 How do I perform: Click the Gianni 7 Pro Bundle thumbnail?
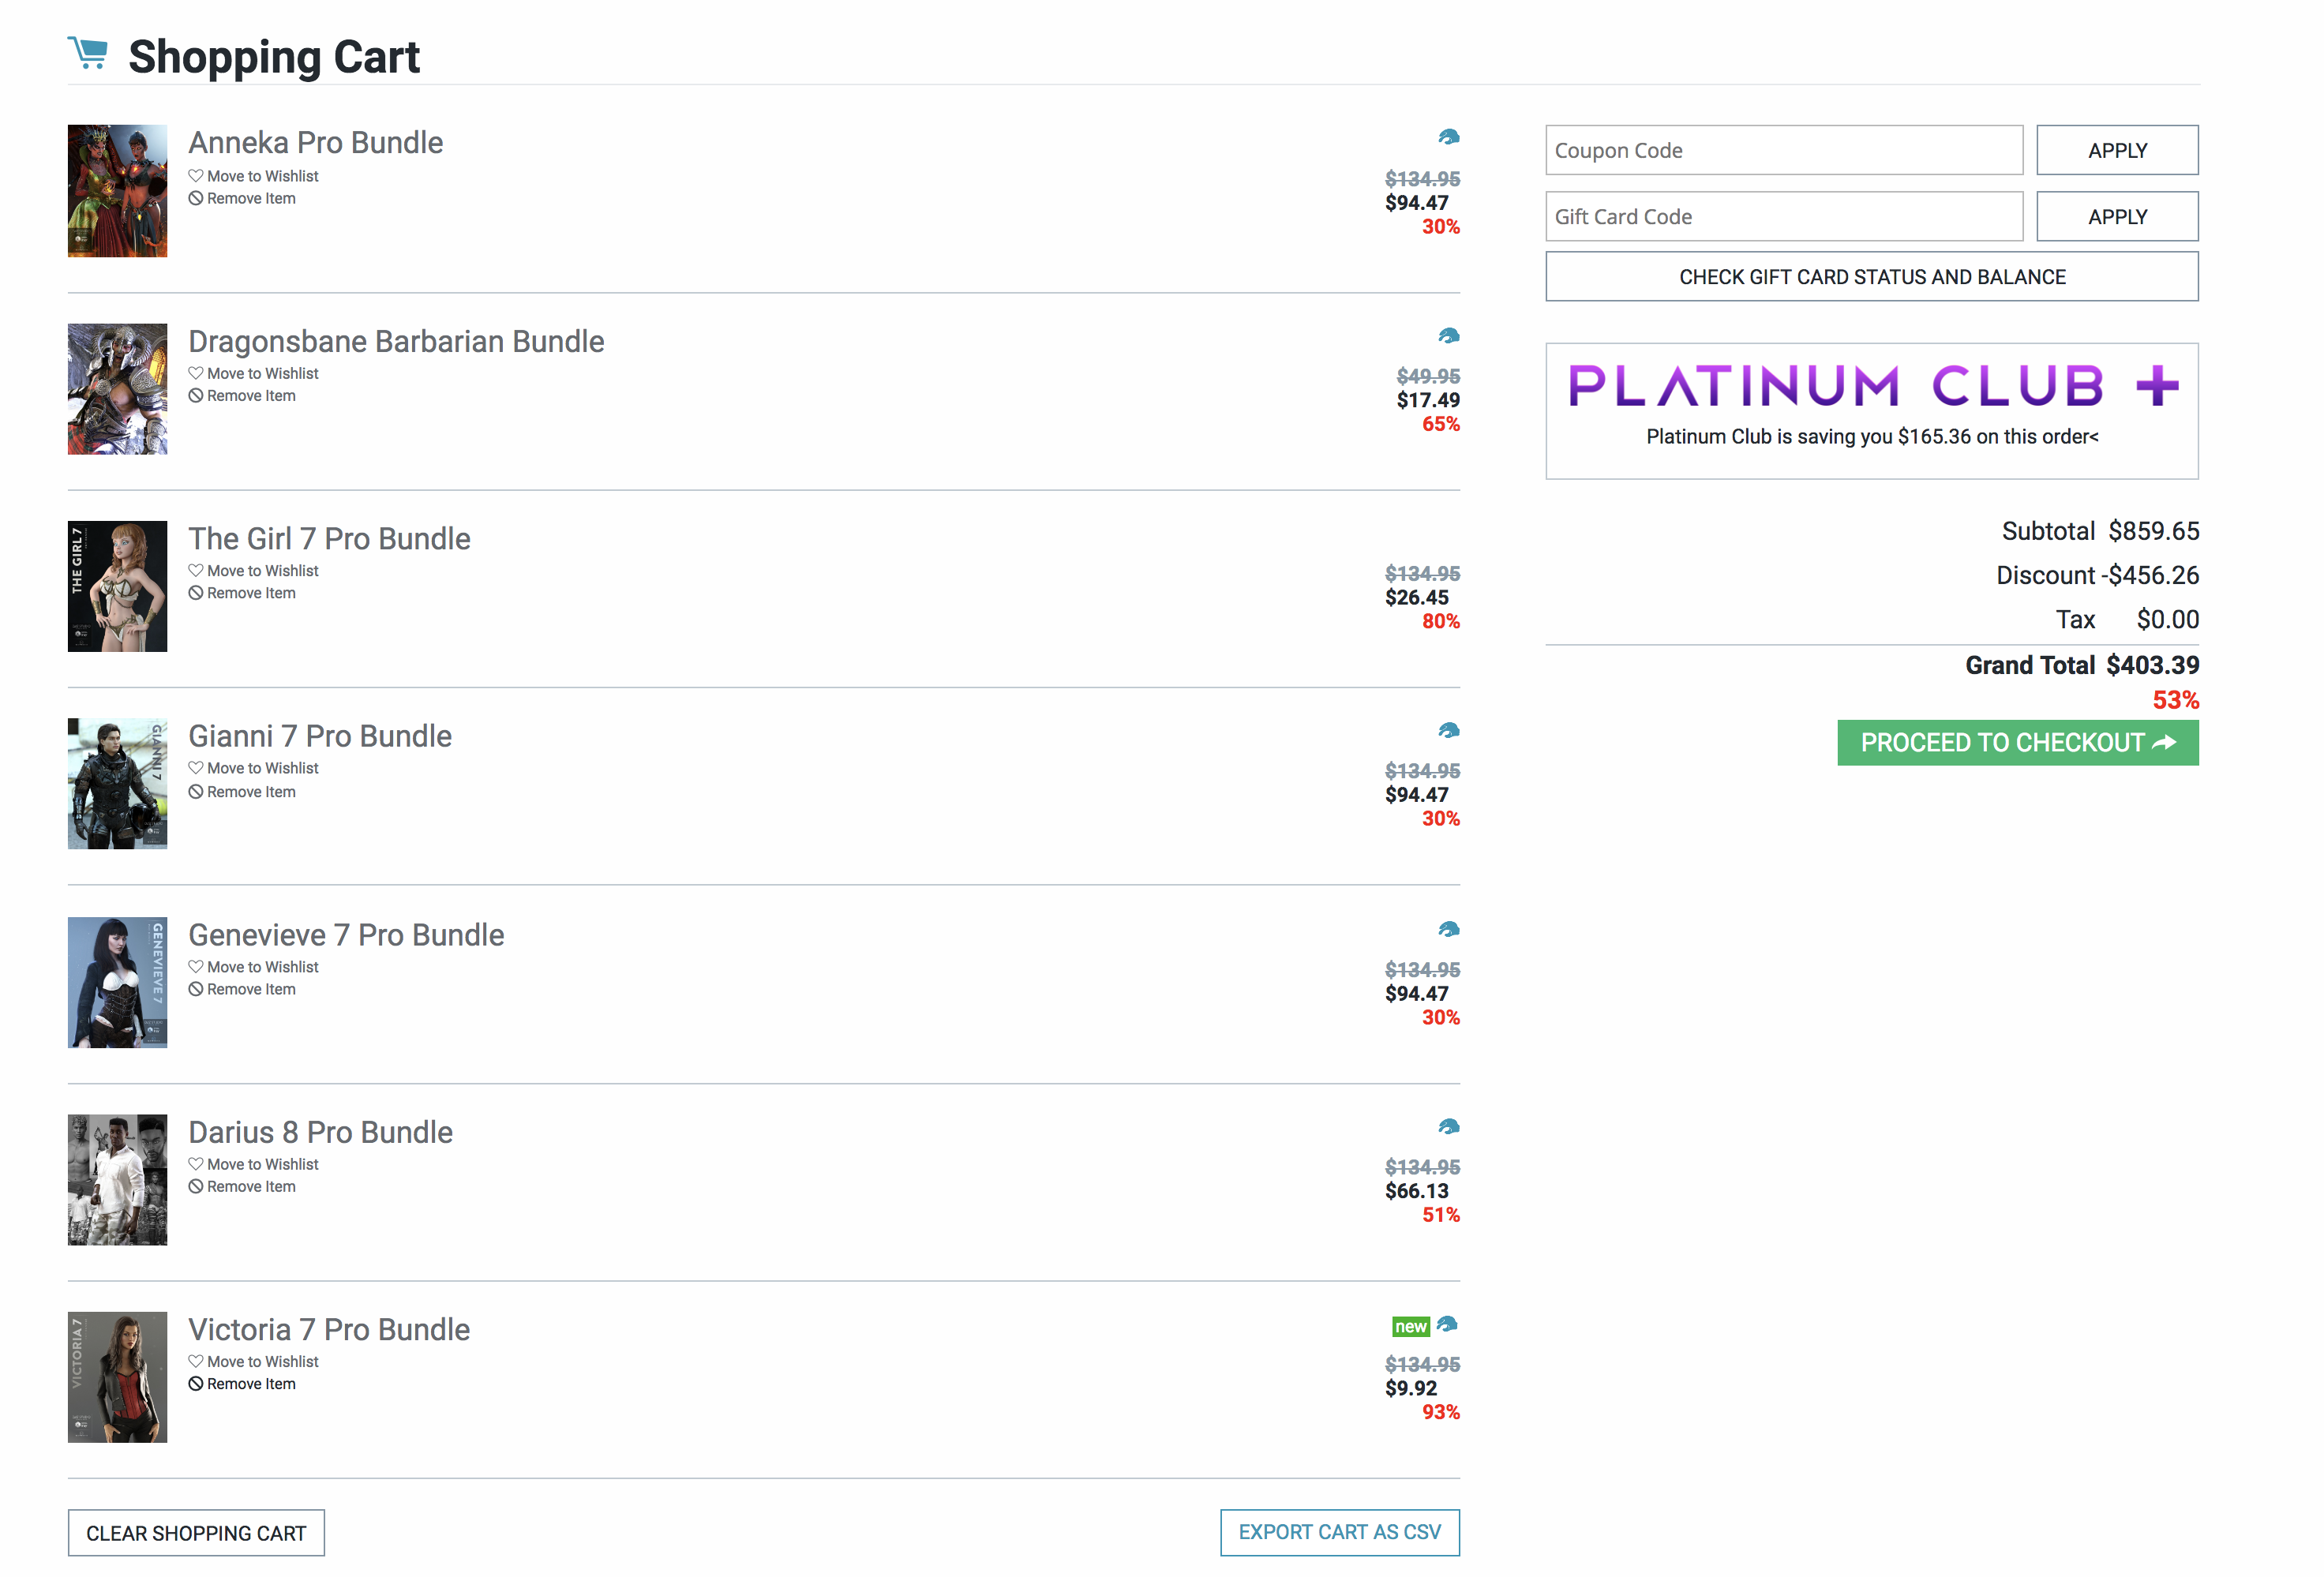coord(117,784)
